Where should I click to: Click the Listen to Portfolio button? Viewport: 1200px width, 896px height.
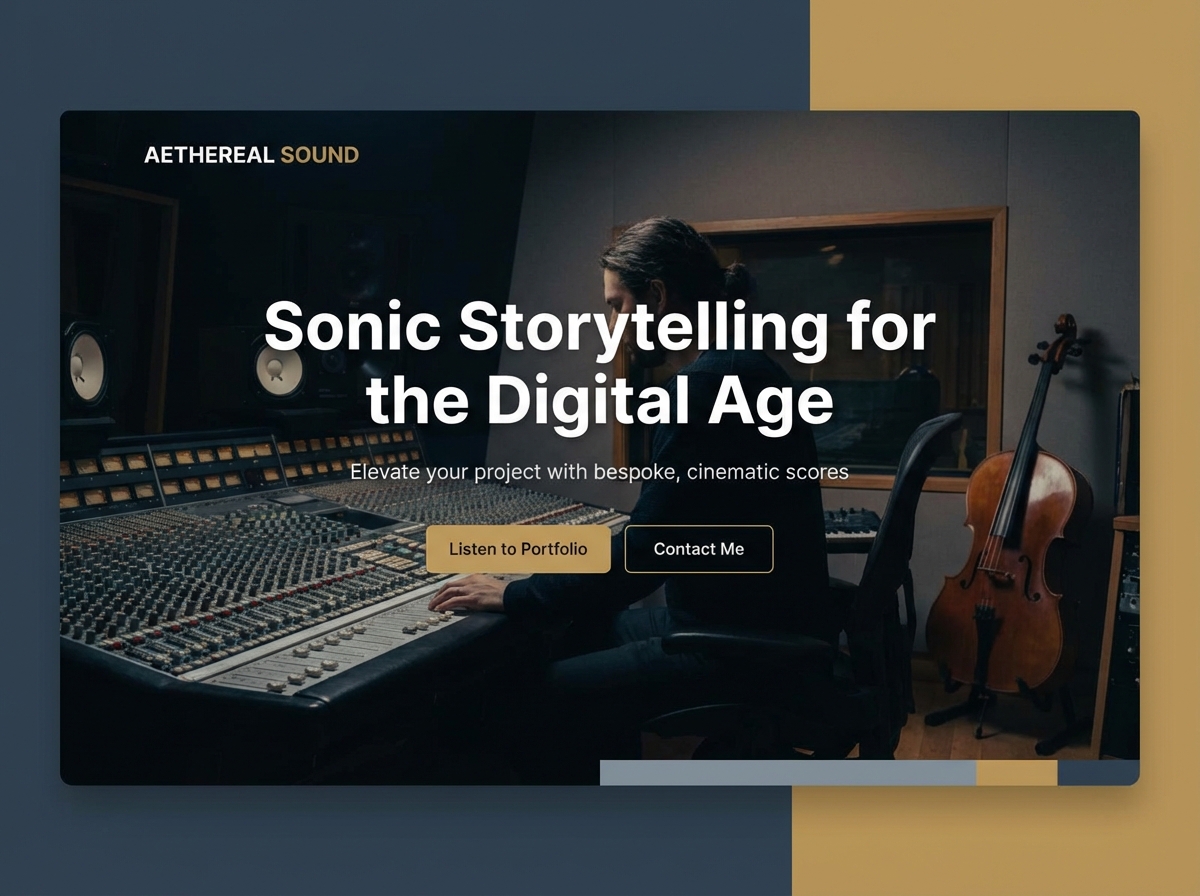[518, 549]
